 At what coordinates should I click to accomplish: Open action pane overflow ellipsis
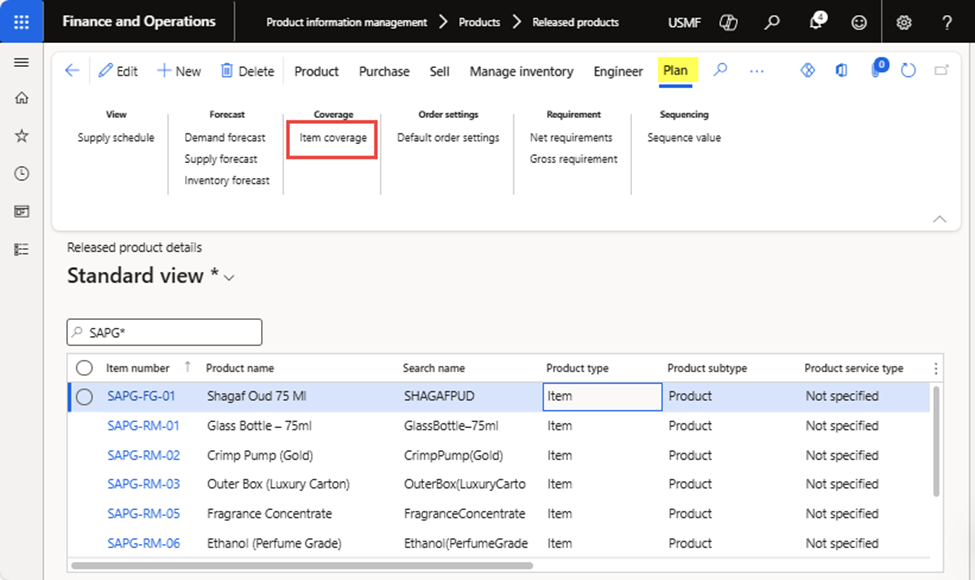[756, 71]
